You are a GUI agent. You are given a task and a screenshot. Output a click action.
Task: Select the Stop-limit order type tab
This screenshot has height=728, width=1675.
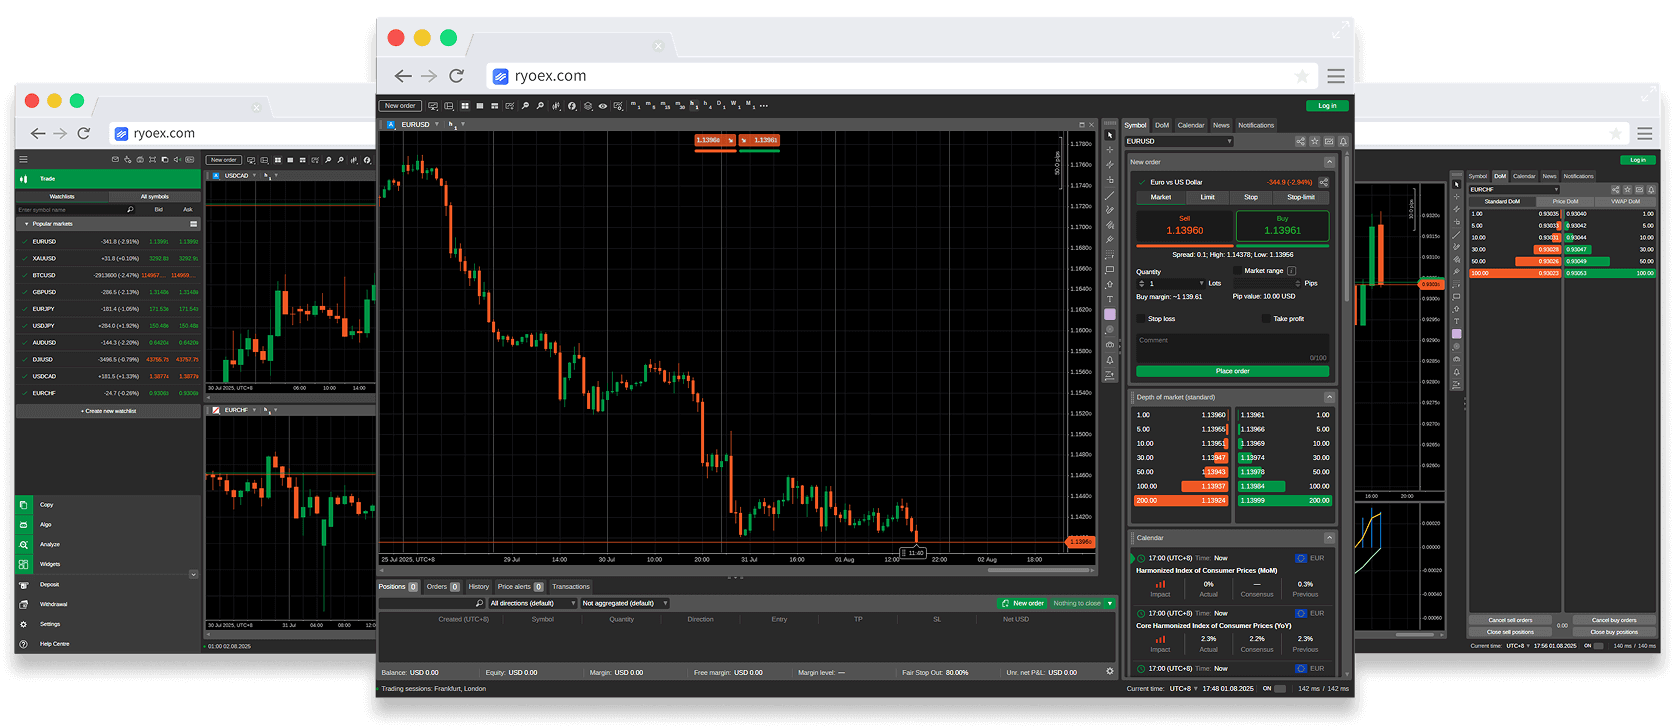point(1301,197)
